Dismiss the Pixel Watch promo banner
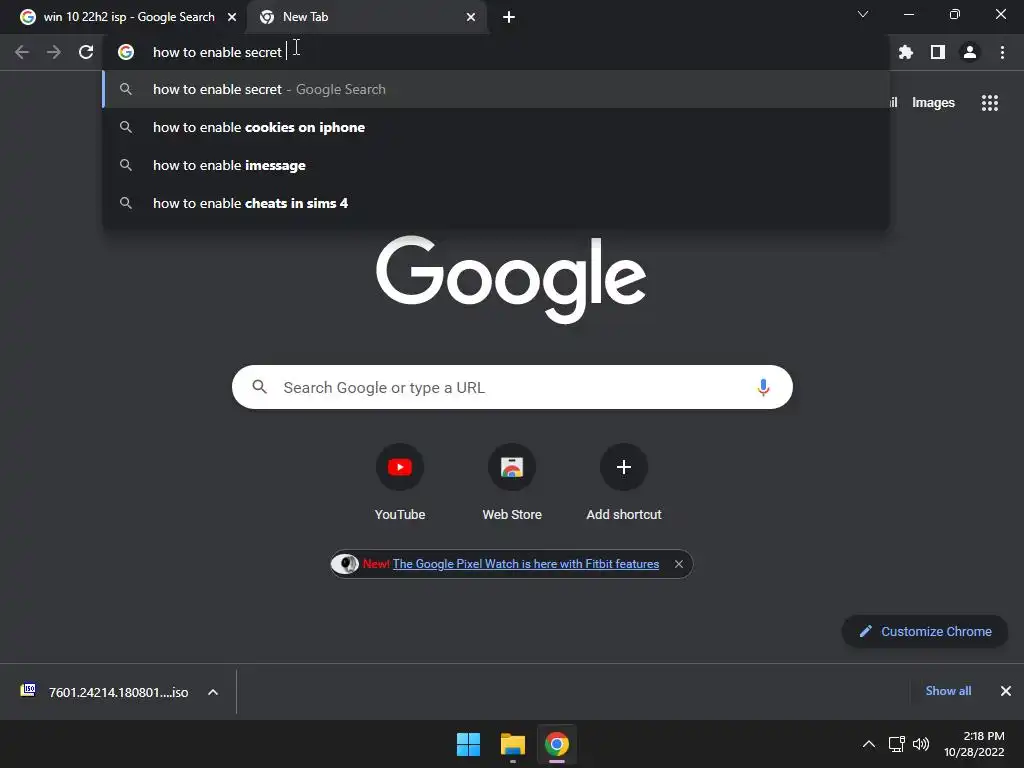This screenshot has width=1024, height=768. (679, 564)
